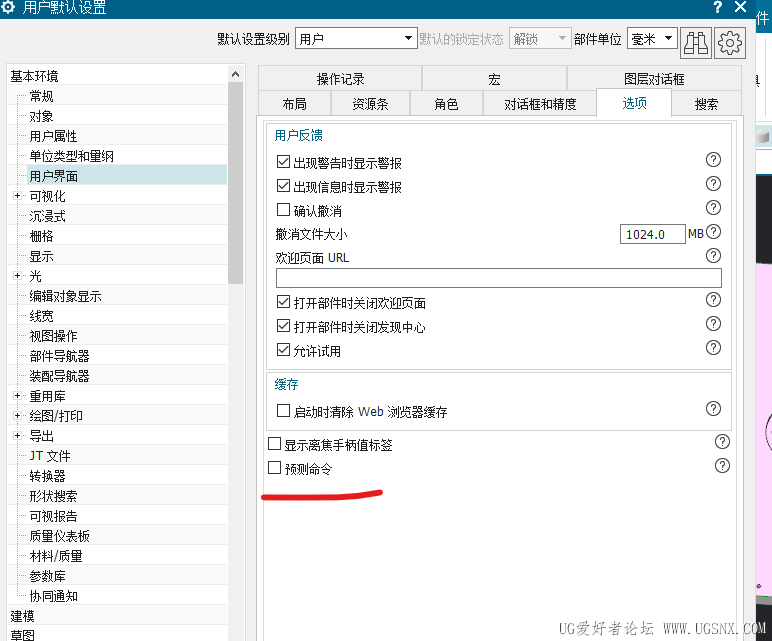Screen dimensions: 772x641
Task: Open the gear manage-settings icon
Action: point(730,43)
